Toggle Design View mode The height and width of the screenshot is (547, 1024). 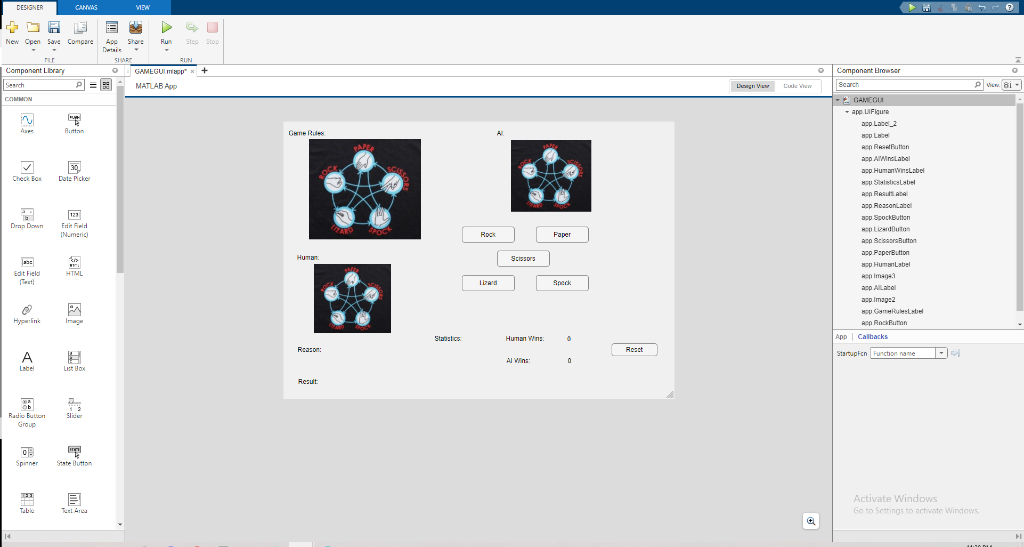[x=752, y=86]
